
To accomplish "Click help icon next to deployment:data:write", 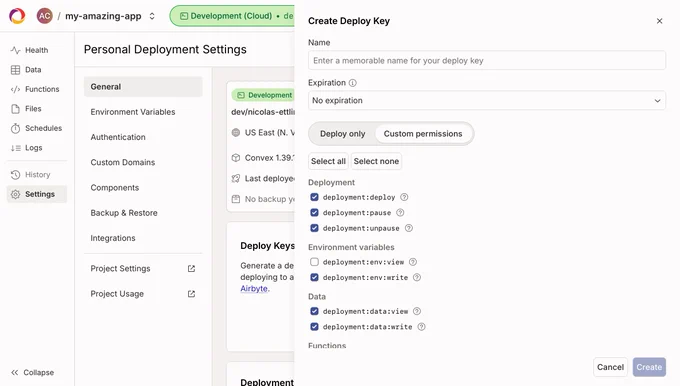I will tap(421, 327).
